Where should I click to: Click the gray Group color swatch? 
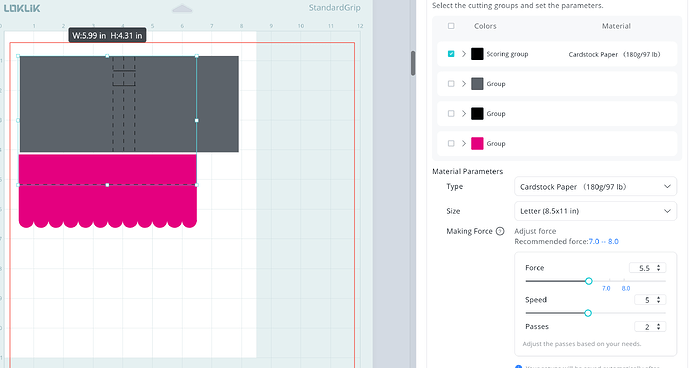[477, 84]
